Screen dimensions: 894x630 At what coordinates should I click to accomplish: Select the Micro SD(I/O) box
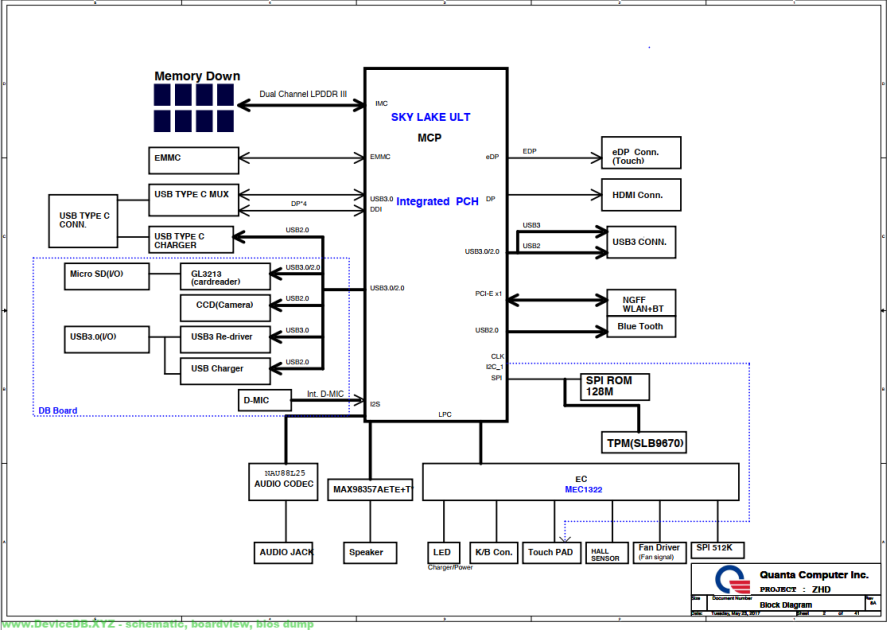click(107, 276)
